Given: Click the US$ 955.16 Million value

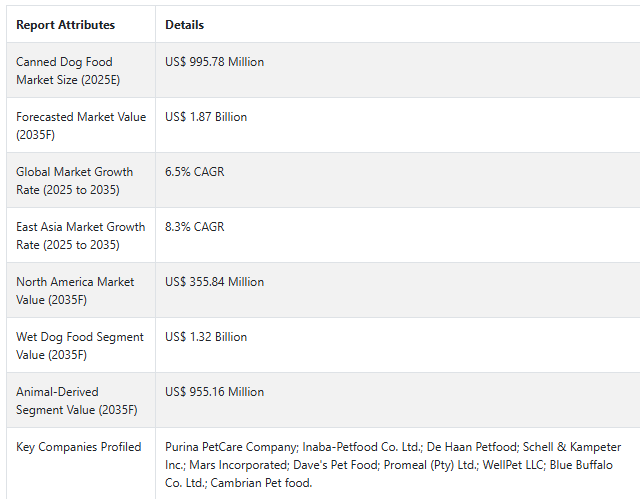Looking at the screenshot, I should [x=215, y=392].
